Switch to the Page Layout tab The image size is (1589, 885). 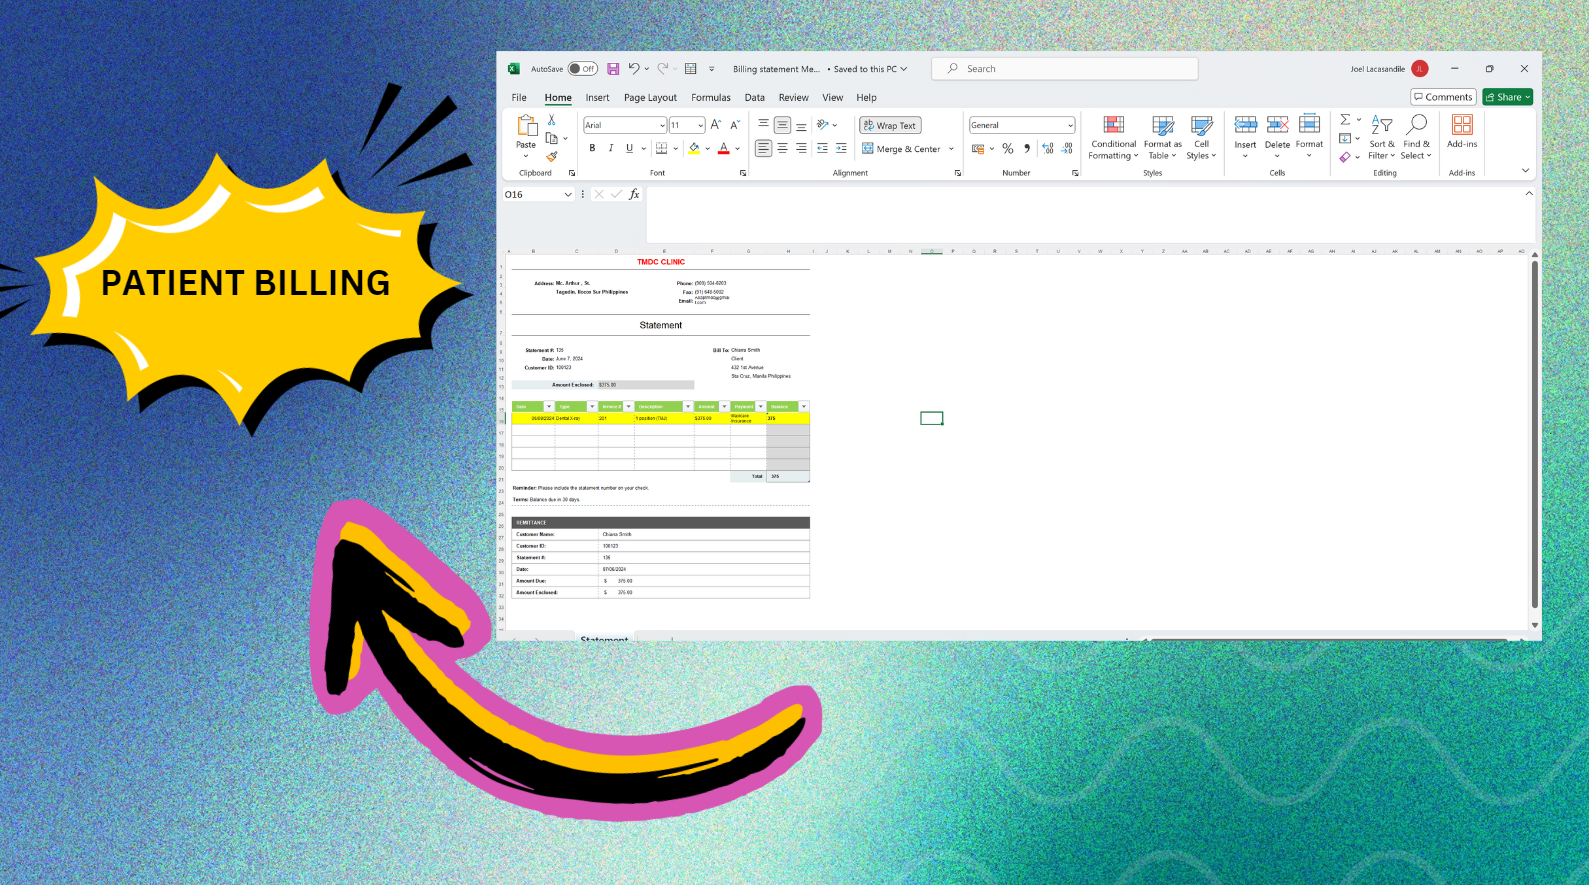650,97
